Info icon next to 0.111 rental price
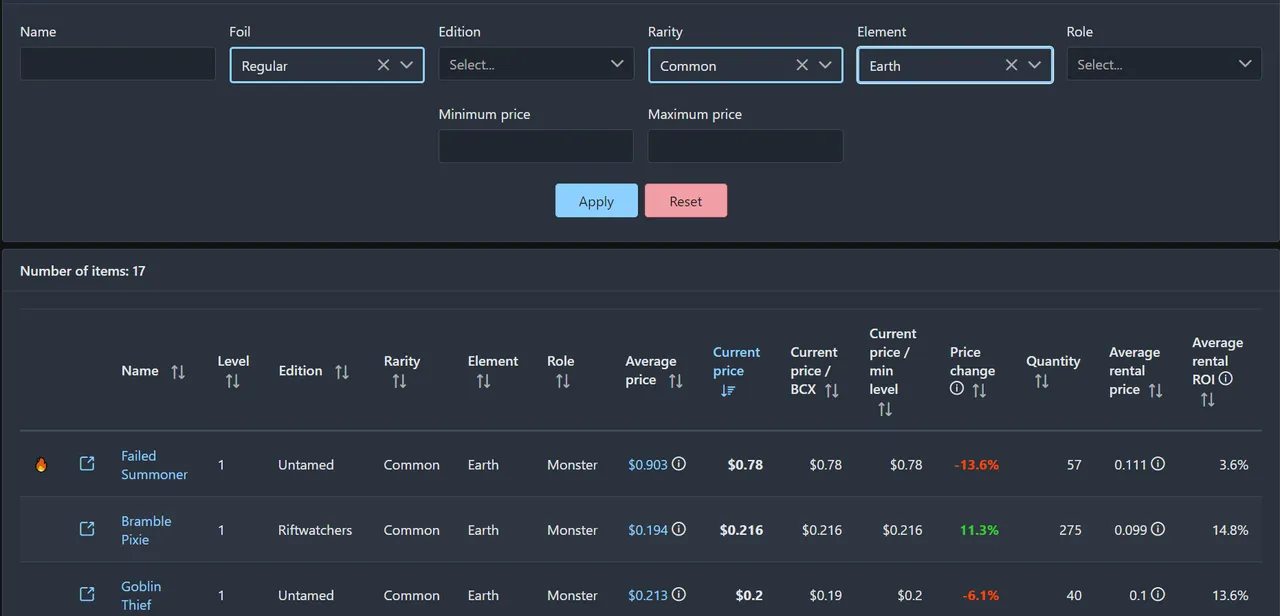The height and width of the screenshot is (616, 1280). [1158, 464]
